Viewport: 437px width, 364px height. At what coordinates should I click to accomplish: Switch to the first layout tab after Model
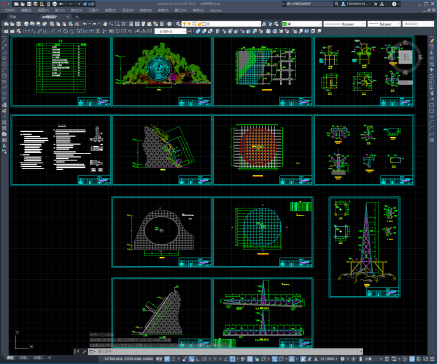[23, 358]
